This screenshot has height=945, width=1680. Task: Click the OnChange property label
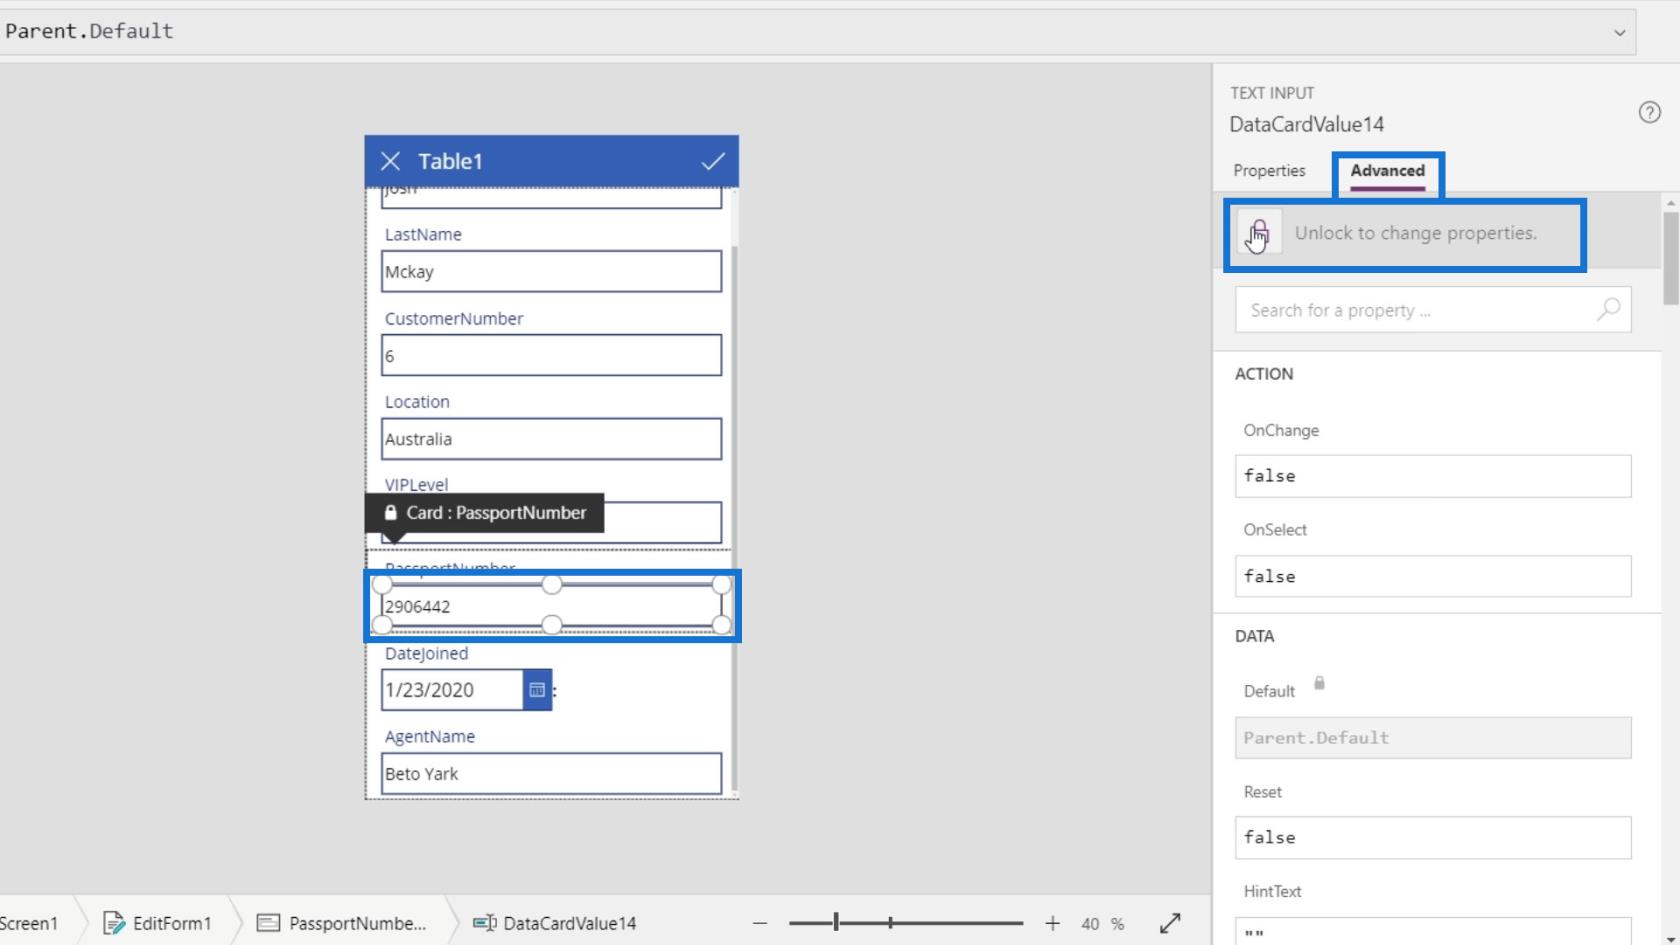[x=1281, y=431]
